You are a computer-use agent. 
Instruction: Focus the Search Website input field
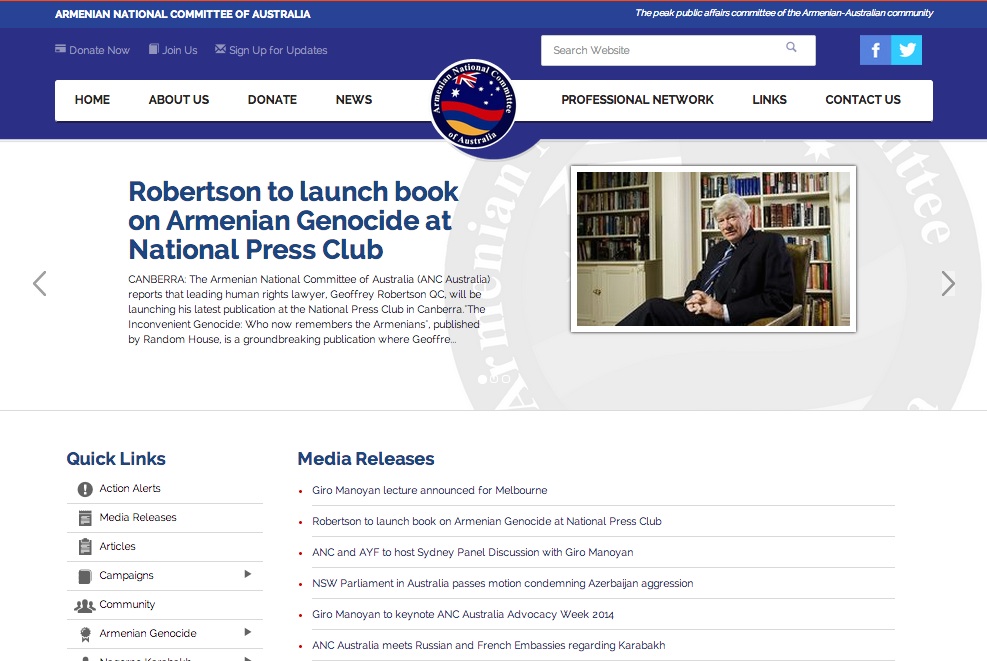pyautogui.click(x=678, y=50)
